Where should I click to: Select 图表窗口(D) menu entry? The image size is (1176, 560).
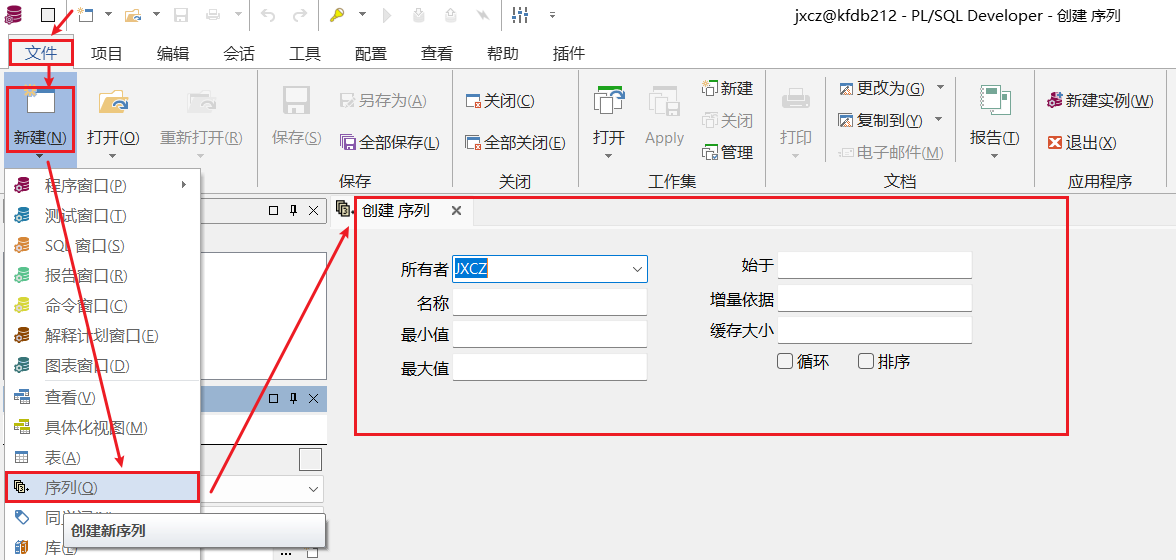102,366
